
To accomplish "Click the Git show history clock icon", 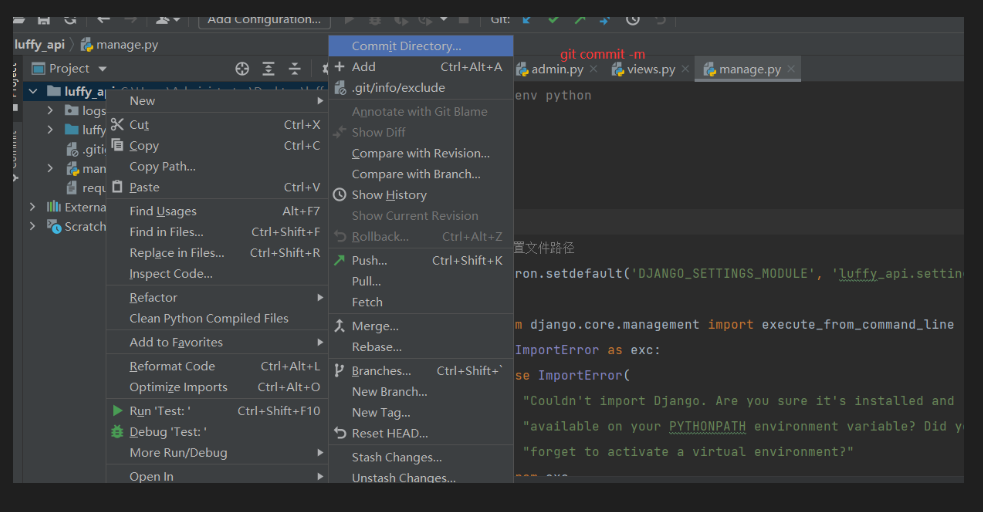I will [x=633, y=19].
